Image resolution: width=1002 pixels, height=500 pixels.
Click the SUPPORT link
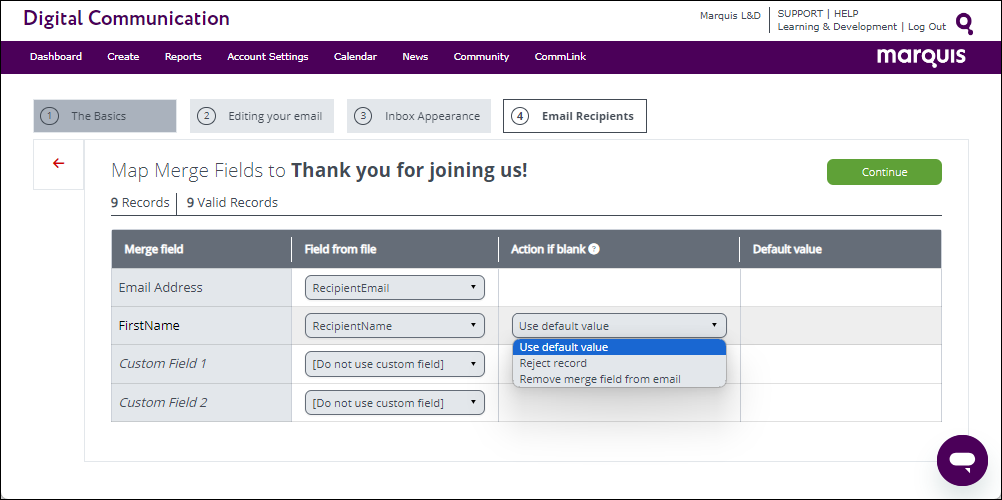point(800,14)
